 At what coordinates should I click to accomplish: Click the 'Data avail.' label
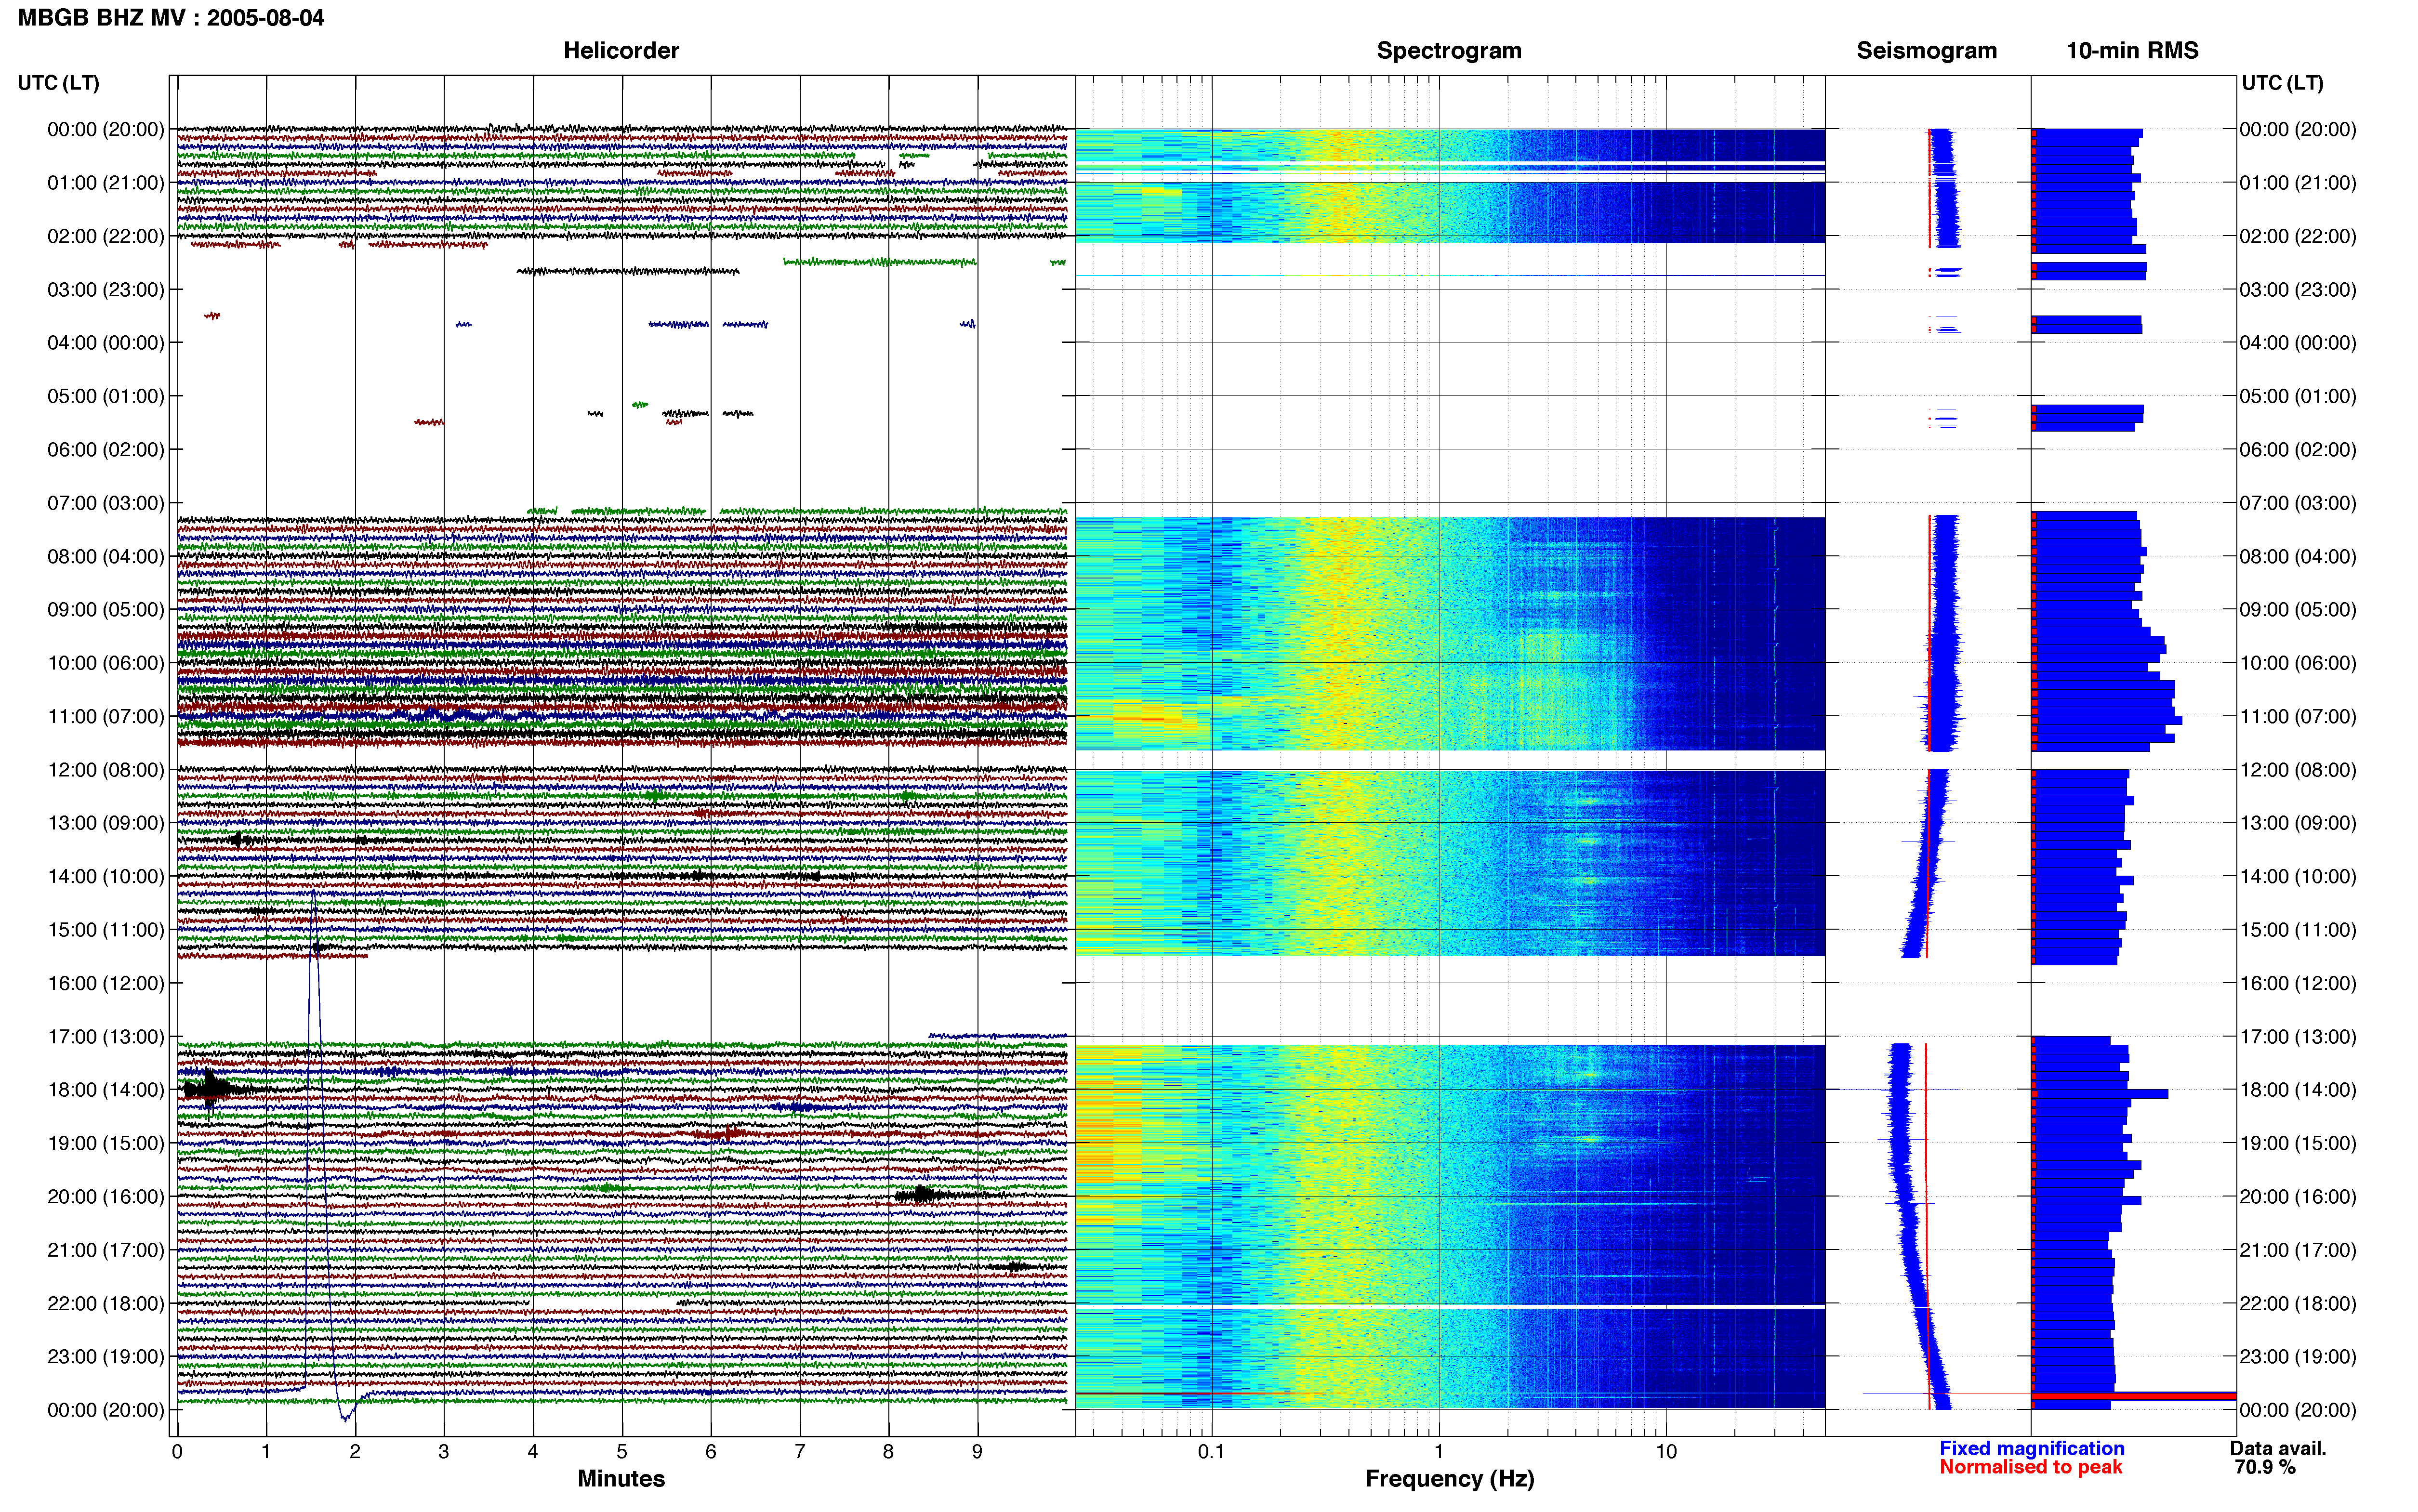pyautogui.click(x=2278, y=1448)
